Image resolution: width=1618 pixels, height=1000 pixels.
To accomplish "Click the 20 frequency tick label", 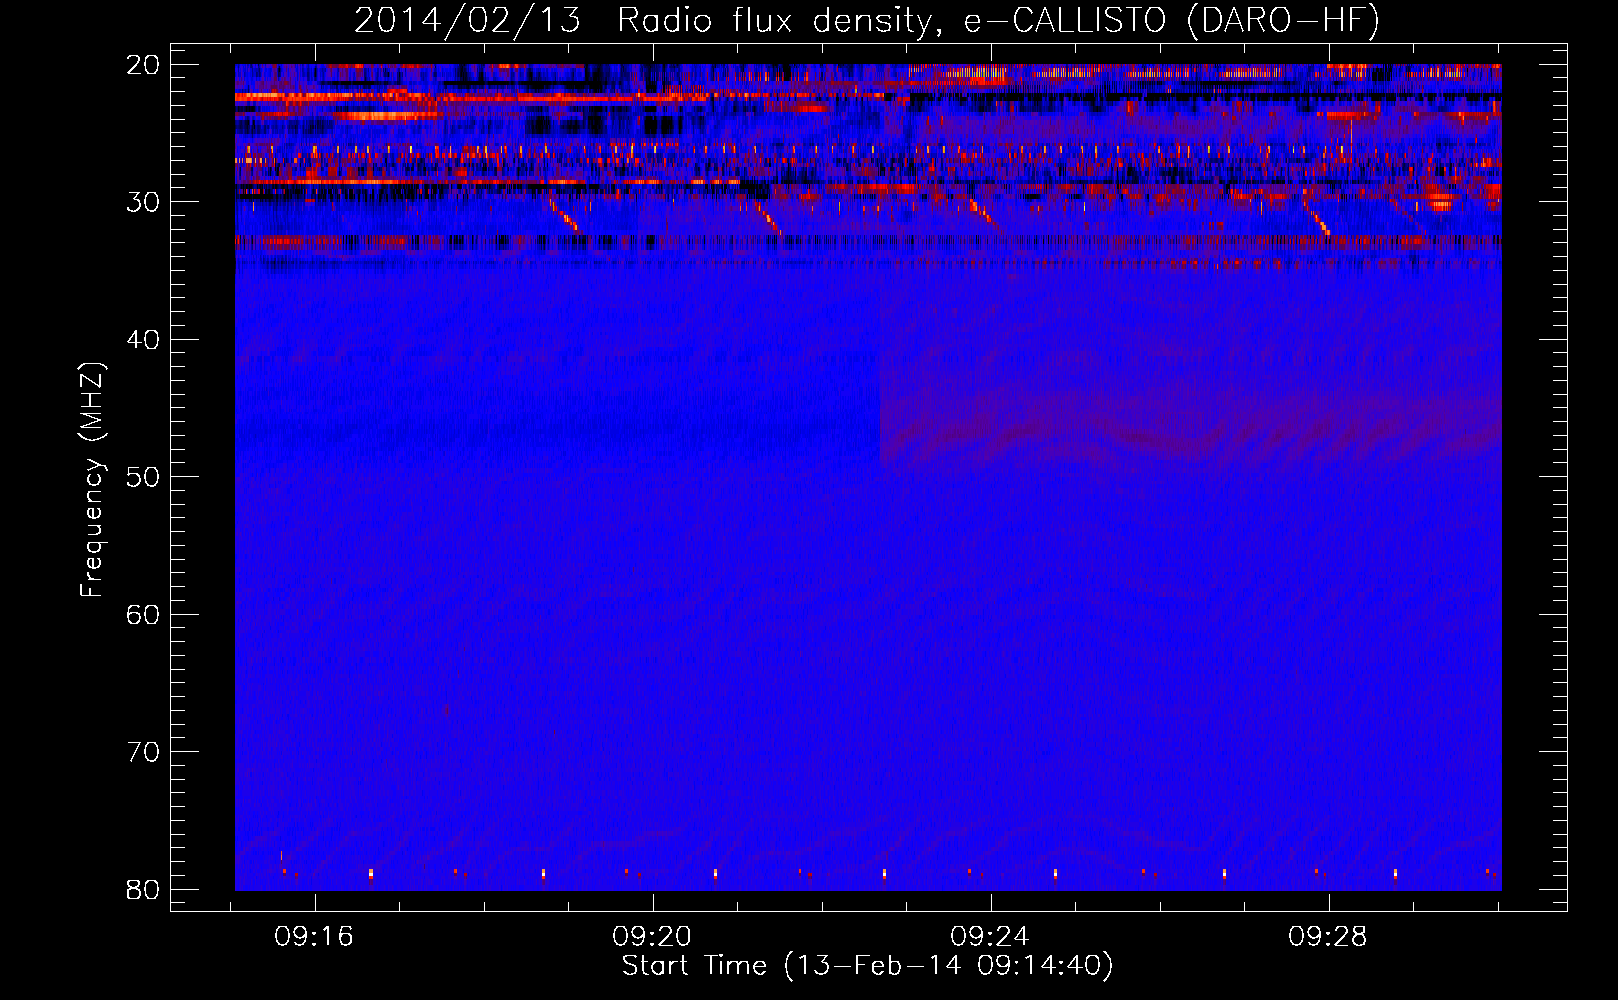I will tap(144, 65).
